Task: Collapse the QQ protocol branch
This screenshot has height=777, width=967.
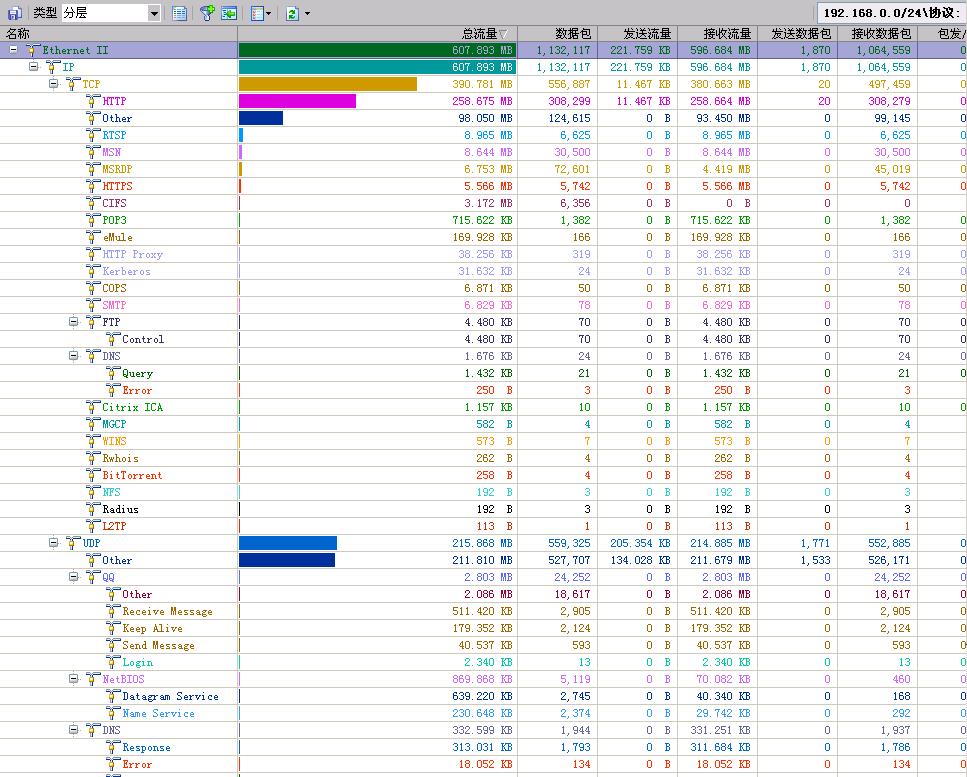Action: pyautogui.click(x=73, y=577)
